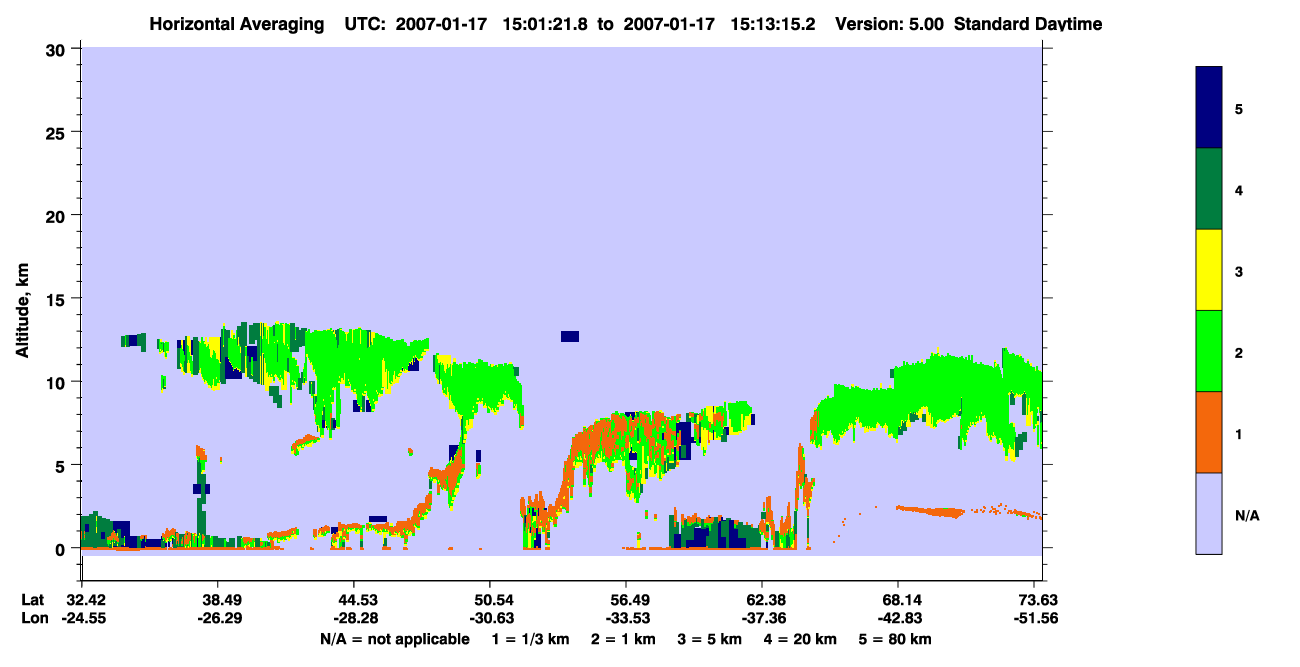Click the '4 = 20 km' legend text

pyautogui.click(x=802, y=639)
